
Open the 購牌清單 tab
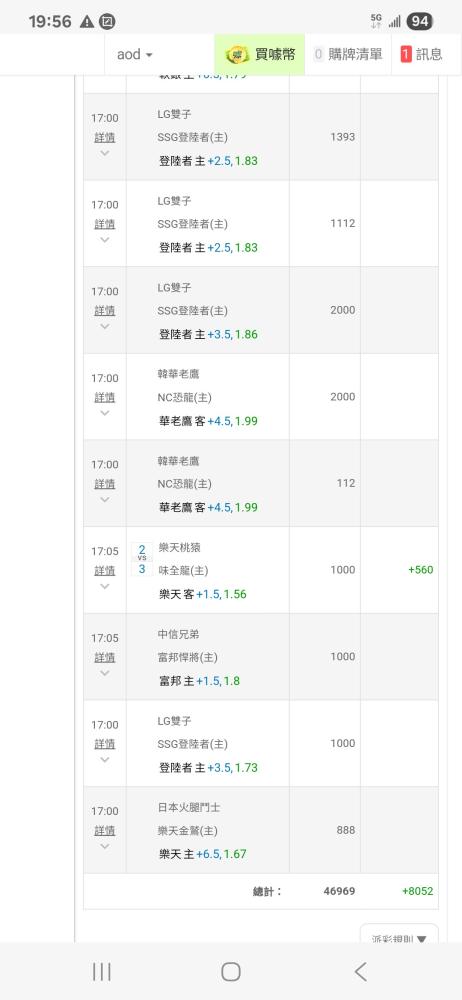tap(348, 54)
